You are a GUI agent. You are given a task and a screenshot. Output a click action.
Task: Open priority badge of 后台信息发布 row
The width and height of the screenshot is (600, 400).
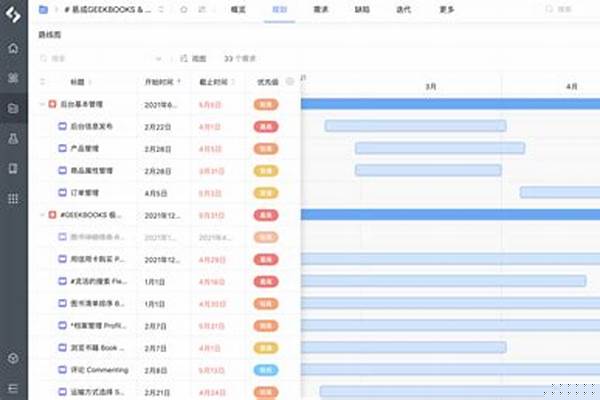click(x=266, y=126)
